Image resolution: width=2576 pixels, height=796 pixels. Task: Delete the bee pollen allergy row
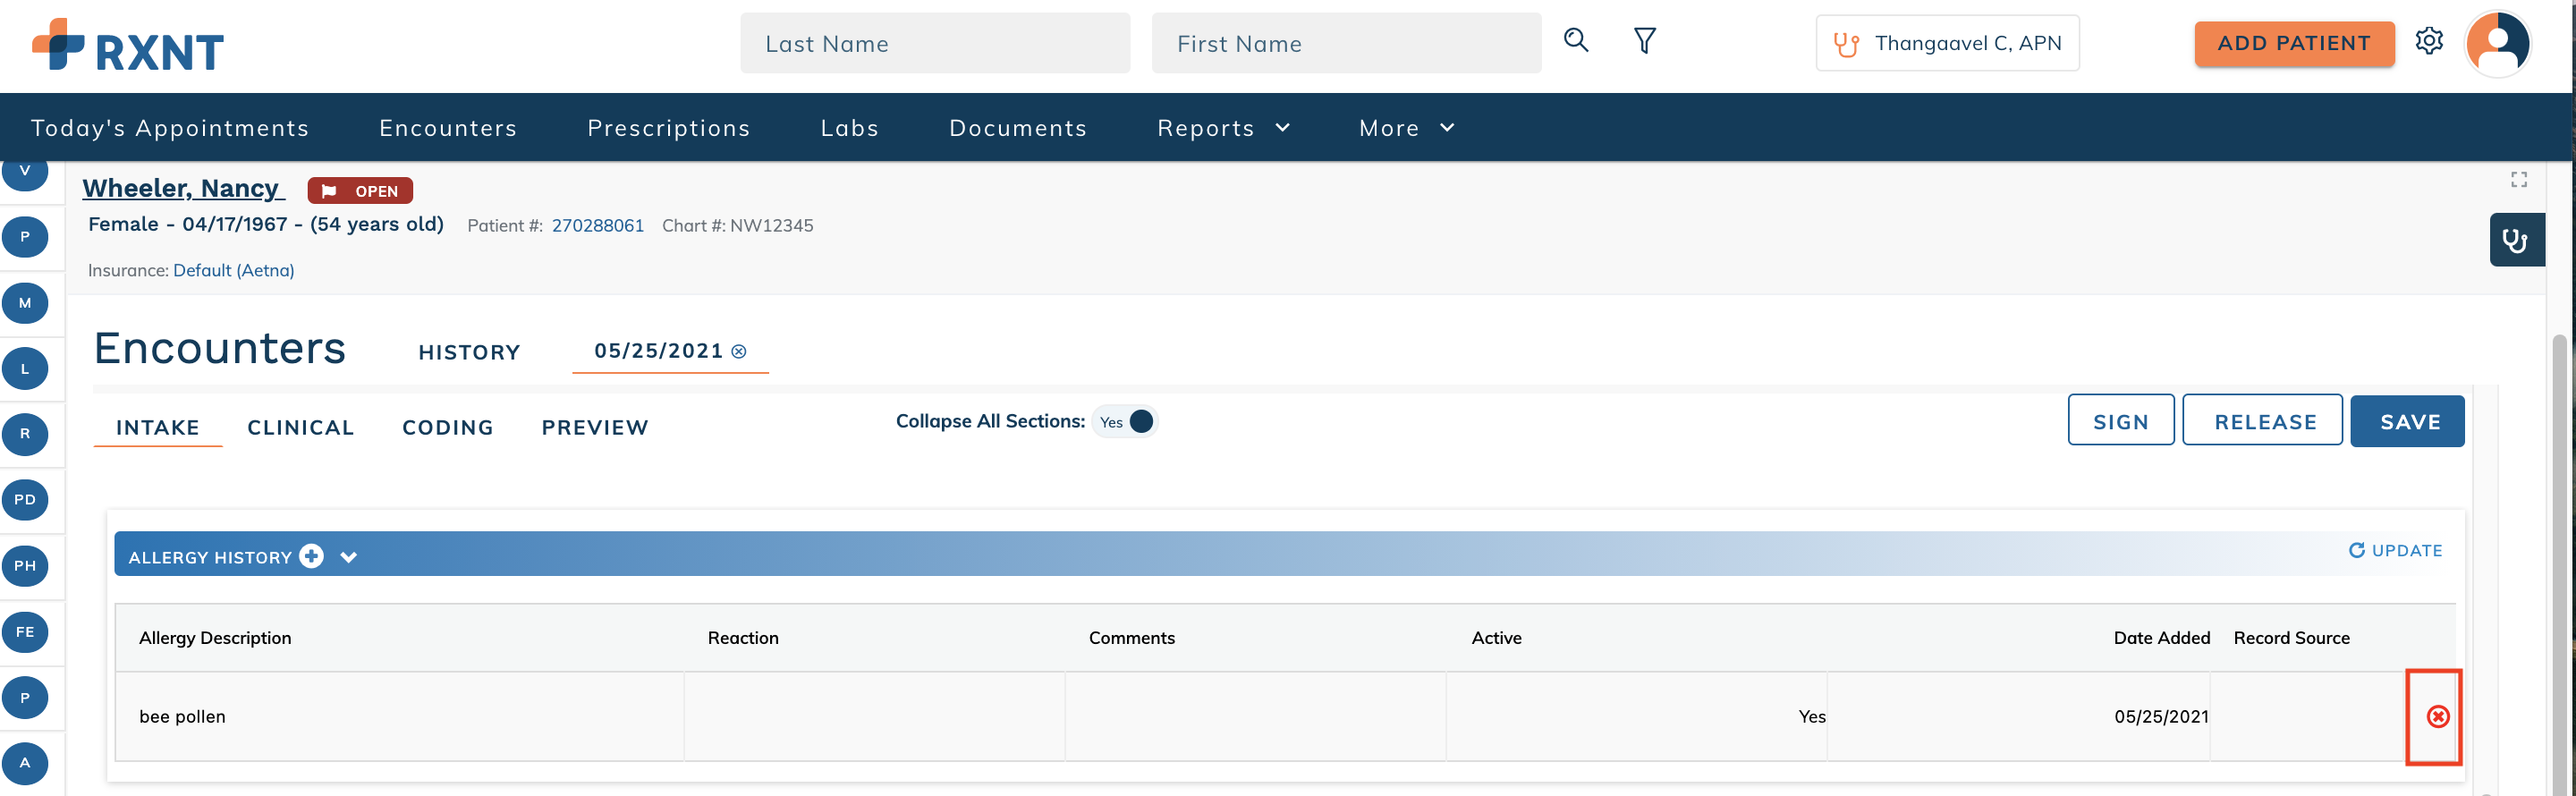point(2438,716)
